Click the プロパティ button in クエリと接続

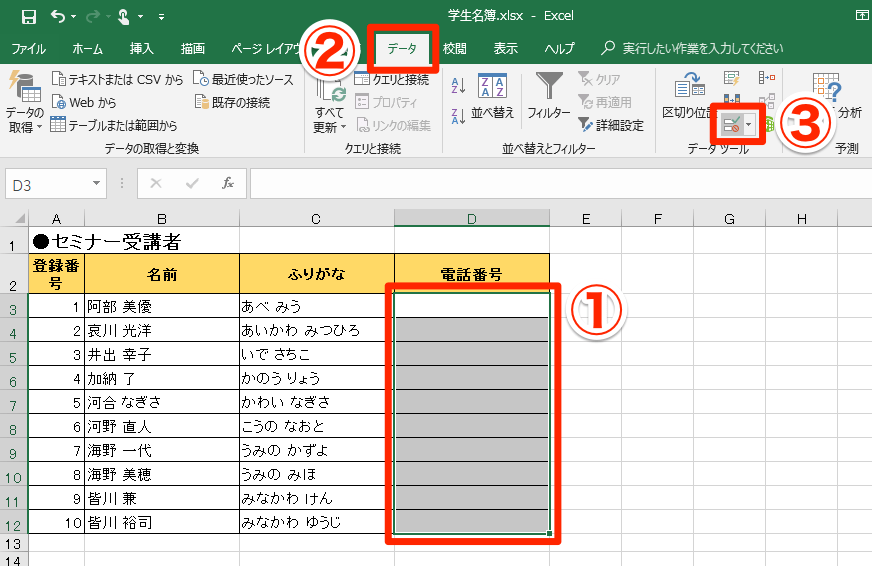(x=386, y=102)
